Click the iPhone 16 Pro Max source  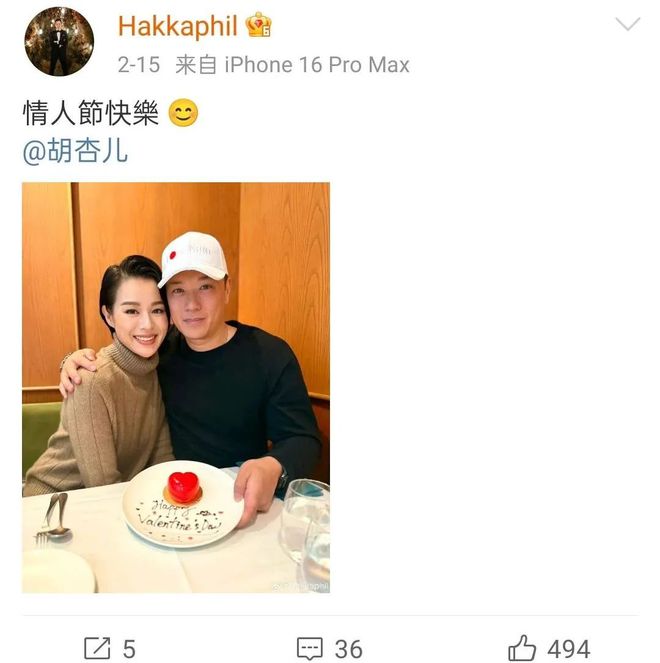pyautogui.click(x=317, y=65)
